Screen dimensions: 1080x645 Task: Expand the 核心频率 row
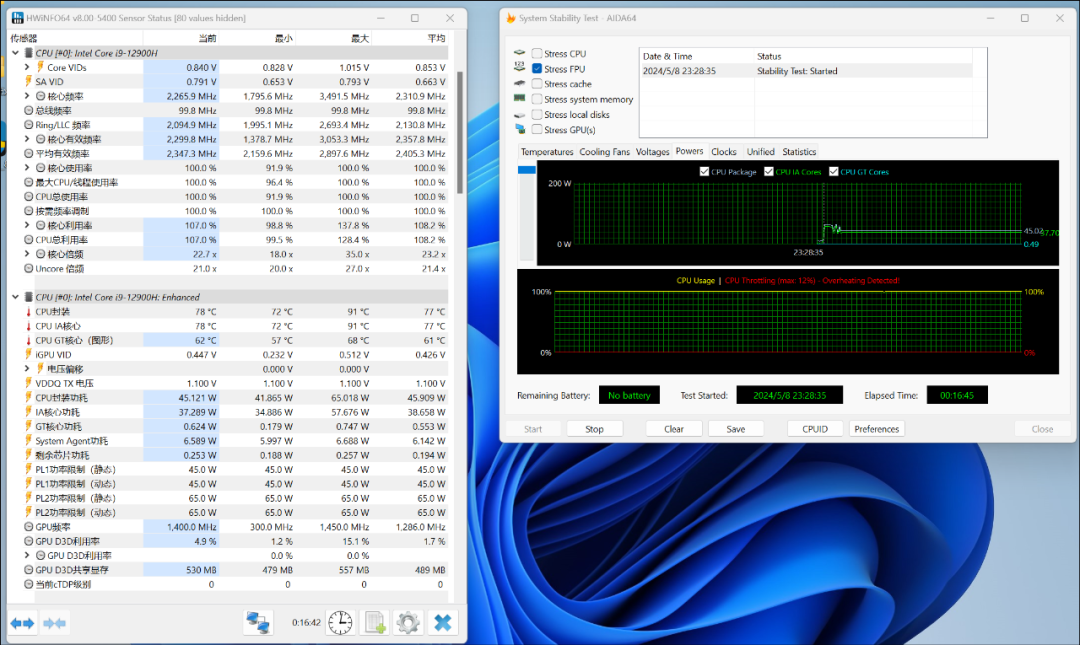point(27,96)
